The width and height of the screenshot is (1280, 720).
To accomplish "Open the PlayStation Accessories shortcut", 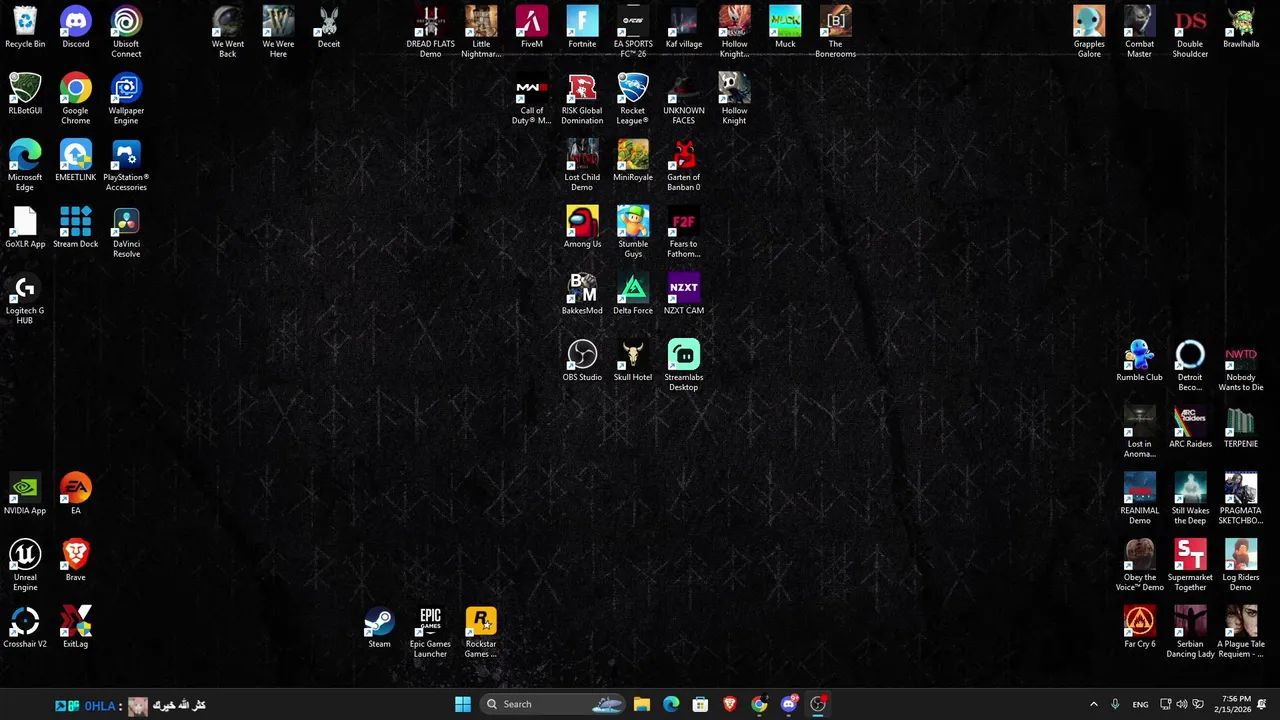I will 126,166.
